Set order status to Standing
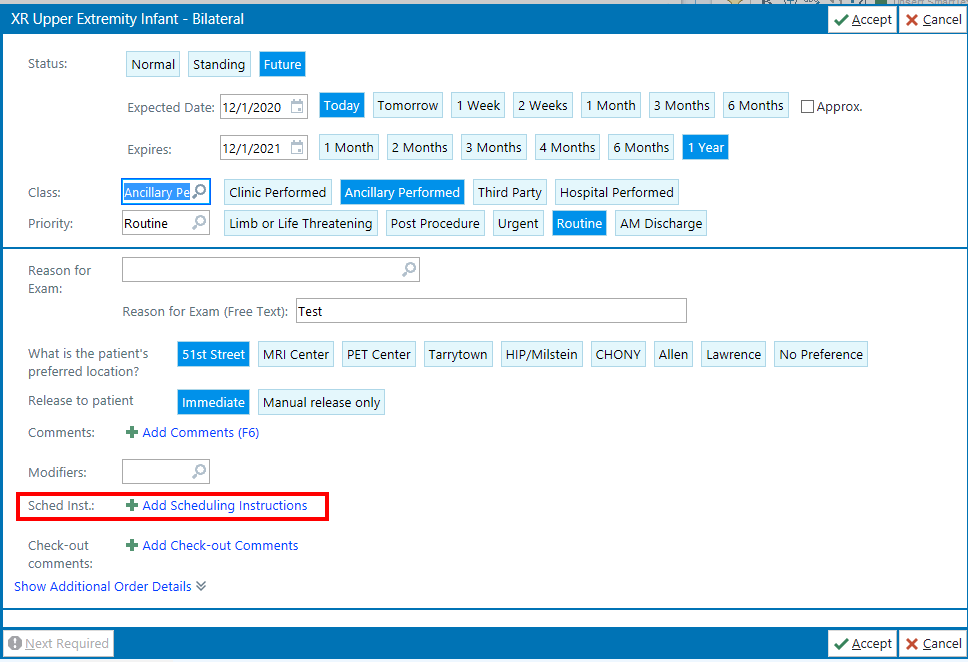Image resolution: width=968 pixels, height=662 pixels. tap(219, 64)
